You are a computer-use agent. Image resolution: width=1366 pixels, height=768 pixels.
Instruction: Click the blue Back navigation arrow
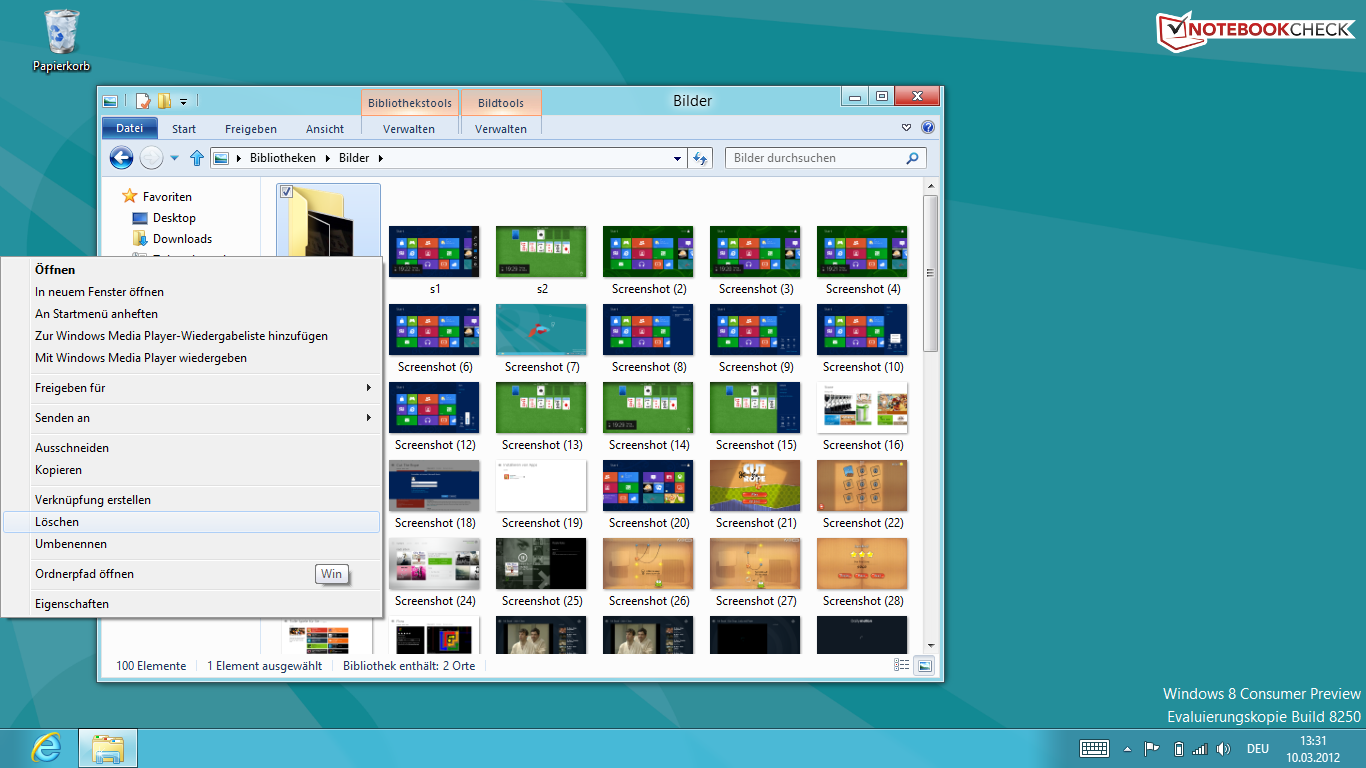coord(121,158)
